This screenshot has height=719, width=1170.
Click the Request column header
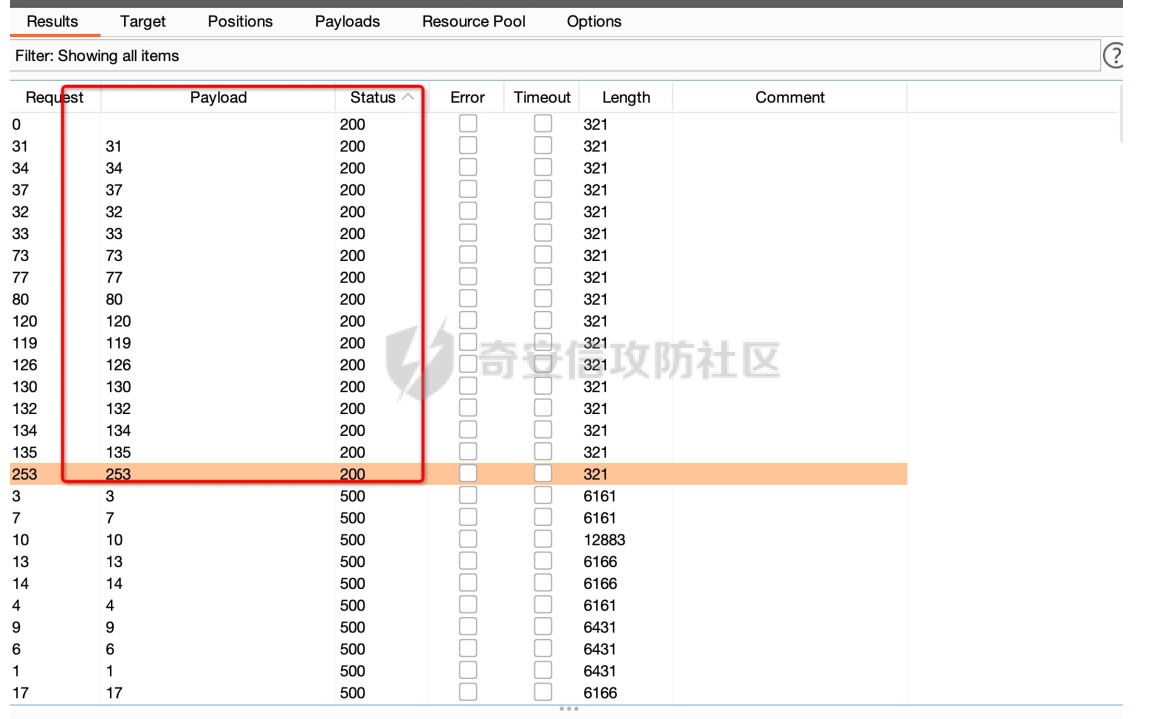[x=54, y=97]
